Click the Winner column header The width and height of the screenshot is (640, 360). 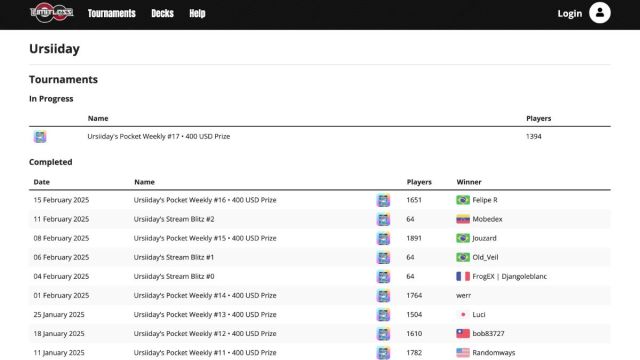click(x=469, y=182)
